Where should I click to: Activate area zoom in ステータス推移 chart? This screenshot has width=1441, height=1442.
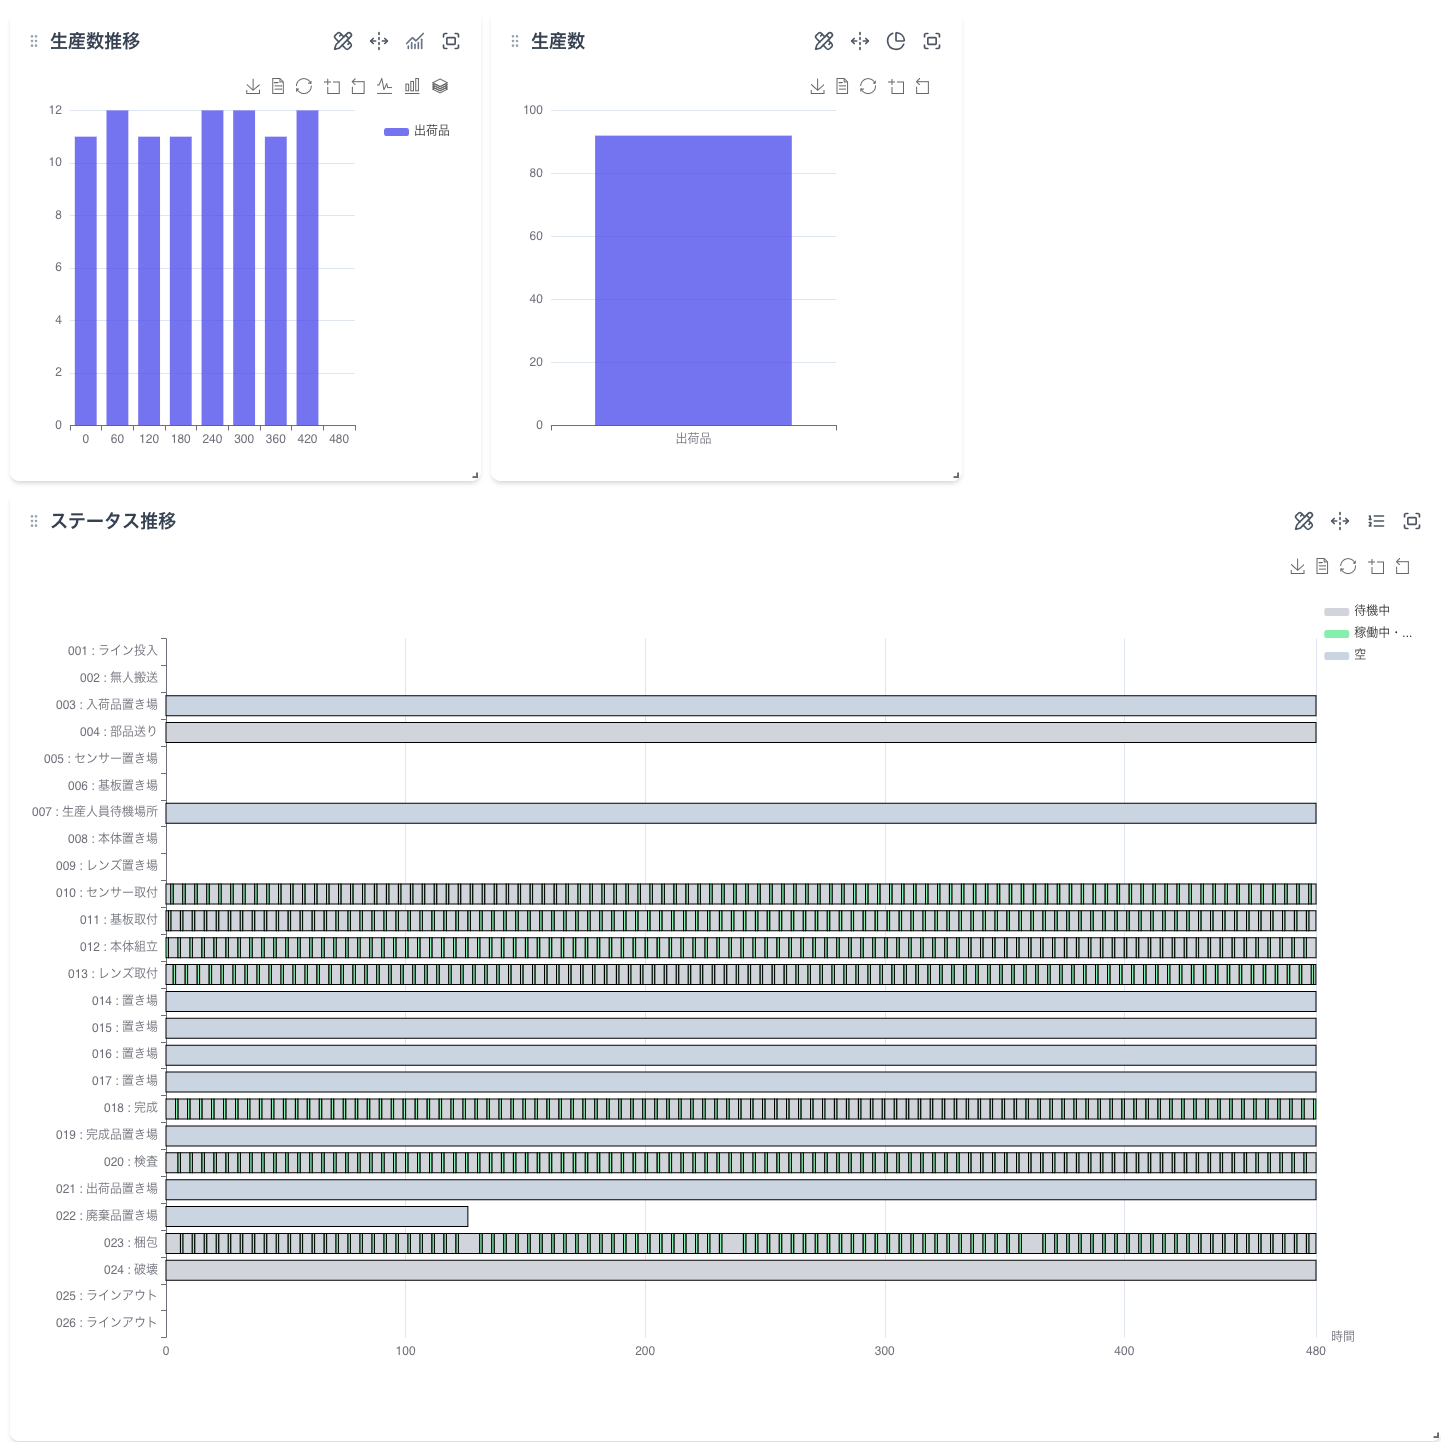tap(1377, 567)
